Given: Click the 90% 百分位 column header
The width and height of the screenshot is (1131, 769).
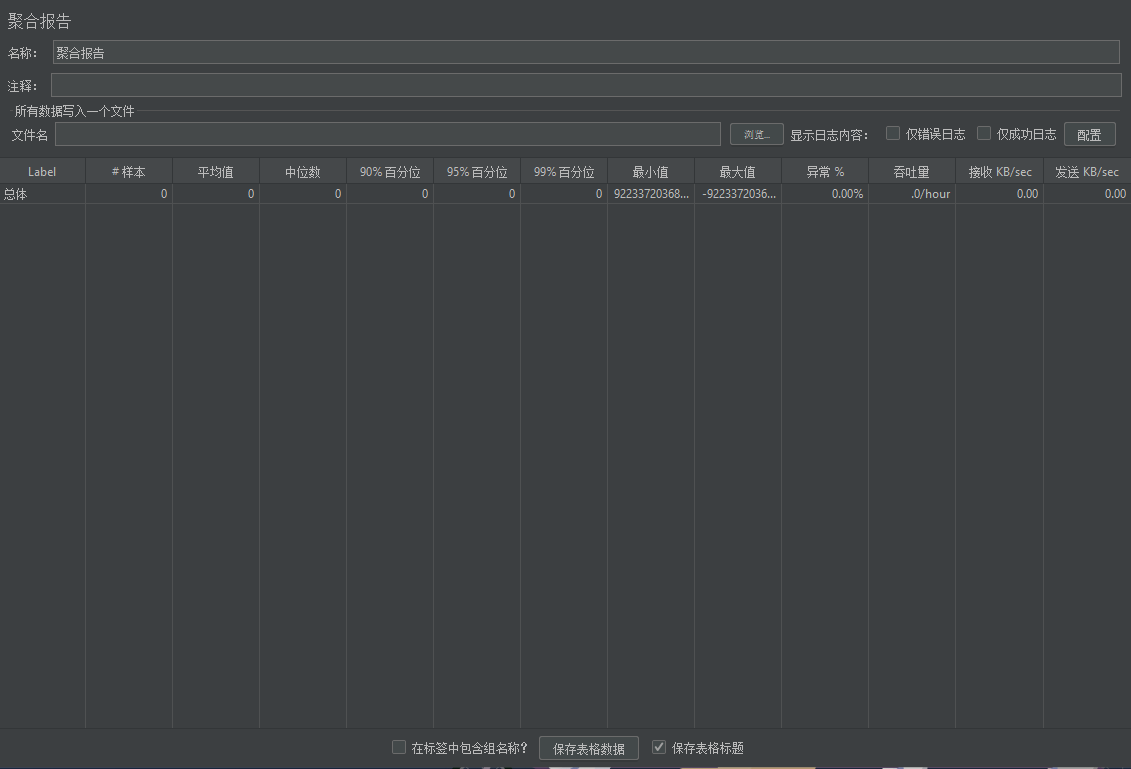Looking at the screenshot, I should click(x=390, y=172).
